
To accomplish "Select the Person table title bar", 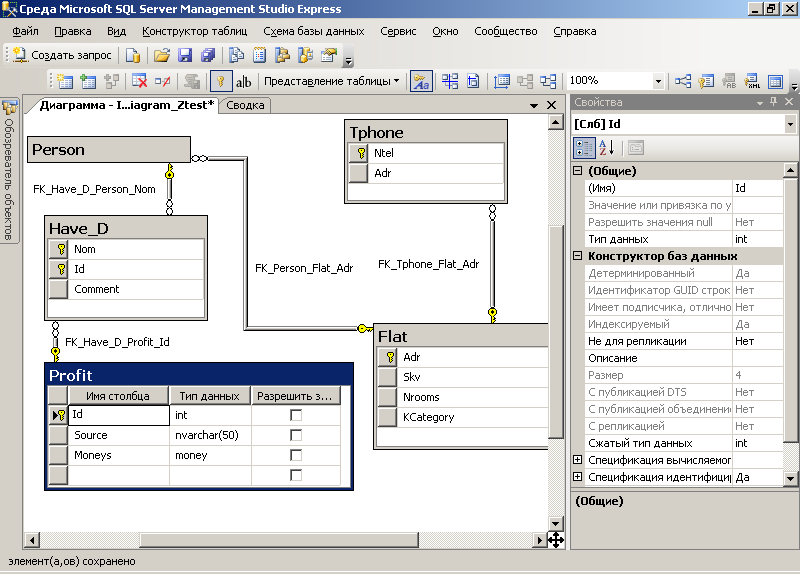I will pyautogui.click(x=109, y=149).
